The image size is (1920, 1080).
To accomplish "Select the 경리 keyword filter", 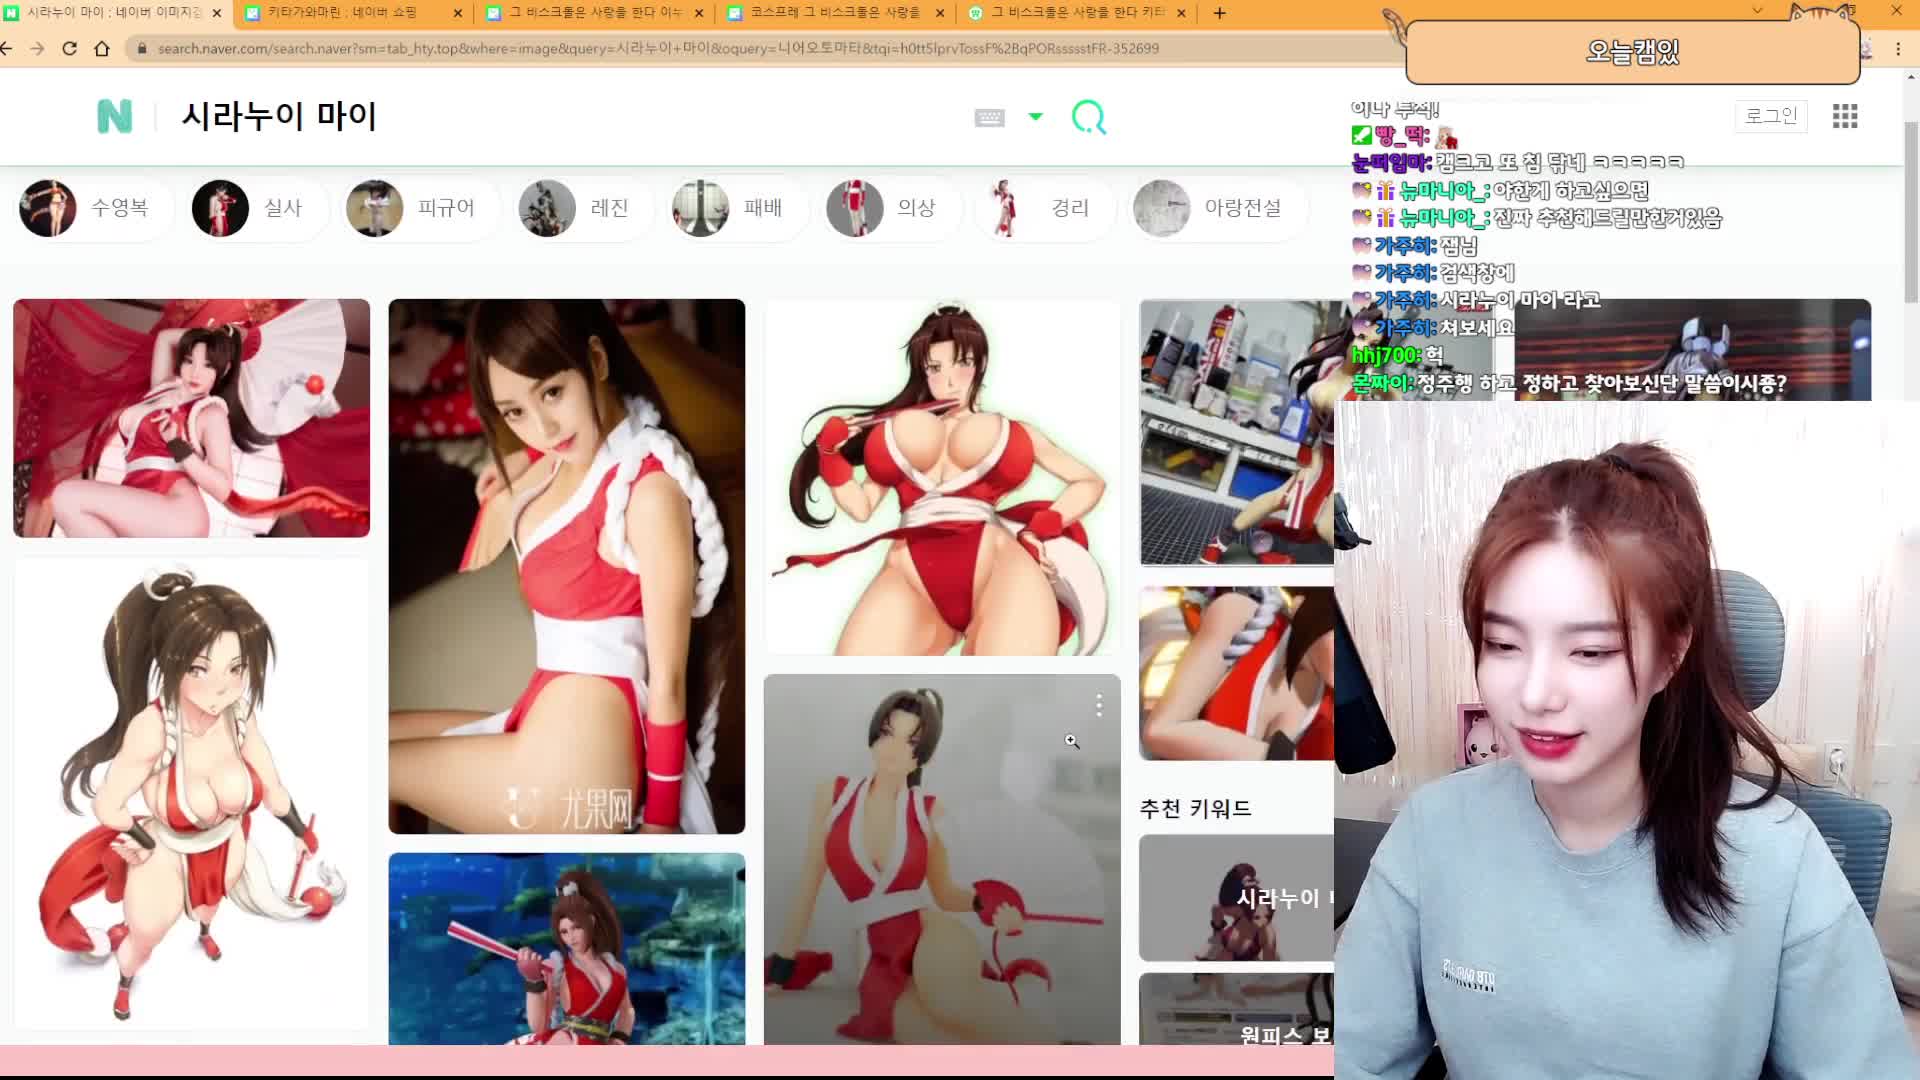I will click(1044, 208).
